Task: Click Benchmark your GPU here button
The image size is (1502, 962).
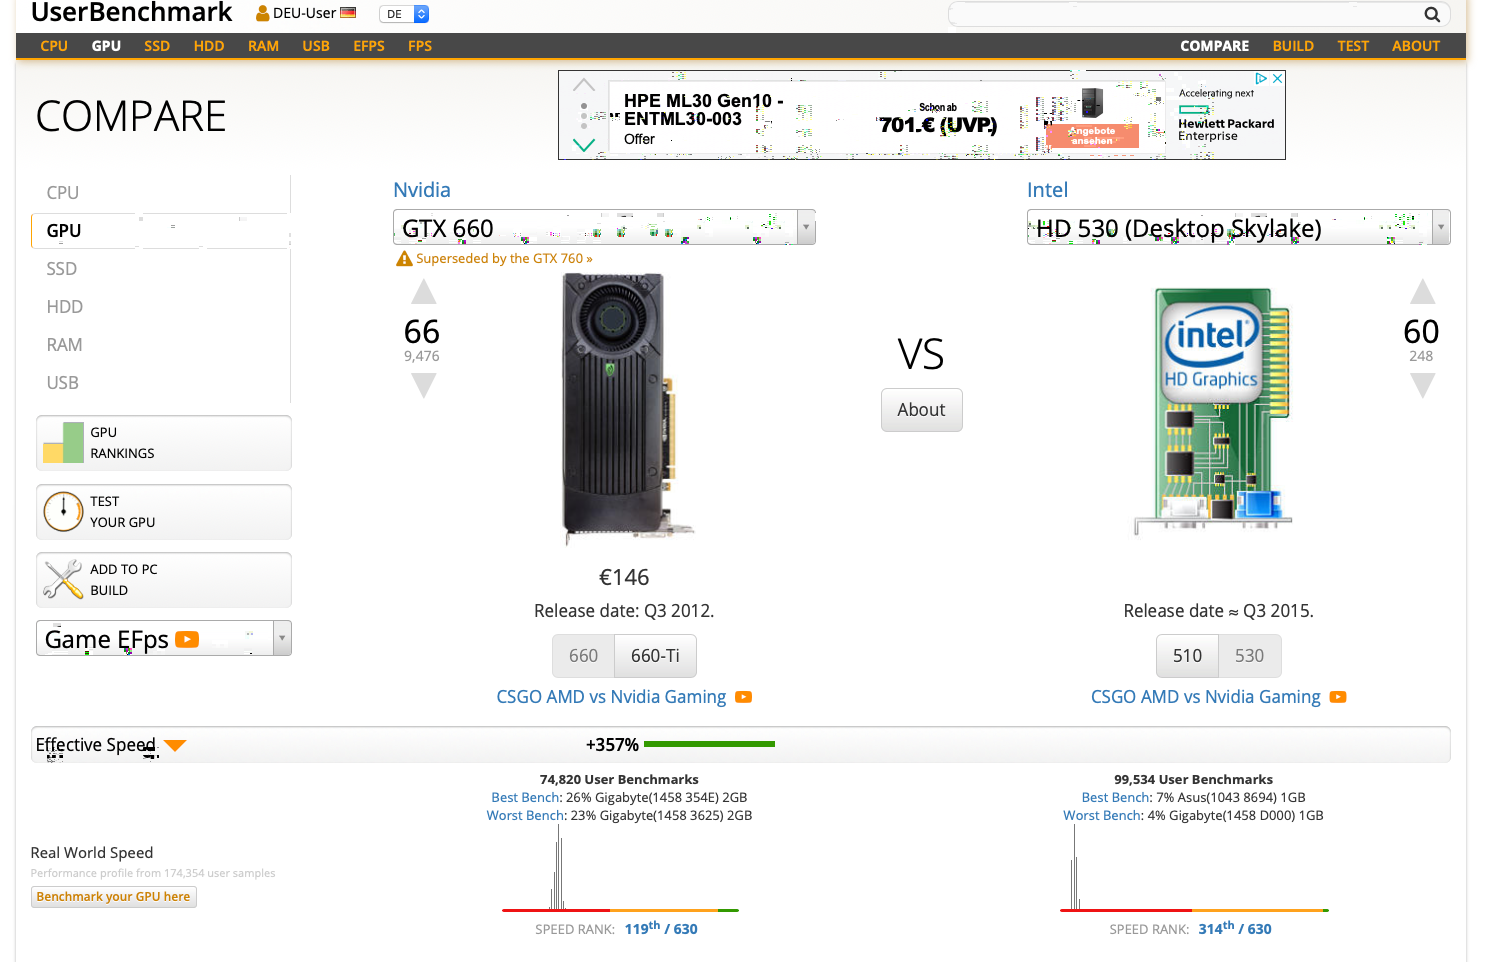Action: (114, 897)
